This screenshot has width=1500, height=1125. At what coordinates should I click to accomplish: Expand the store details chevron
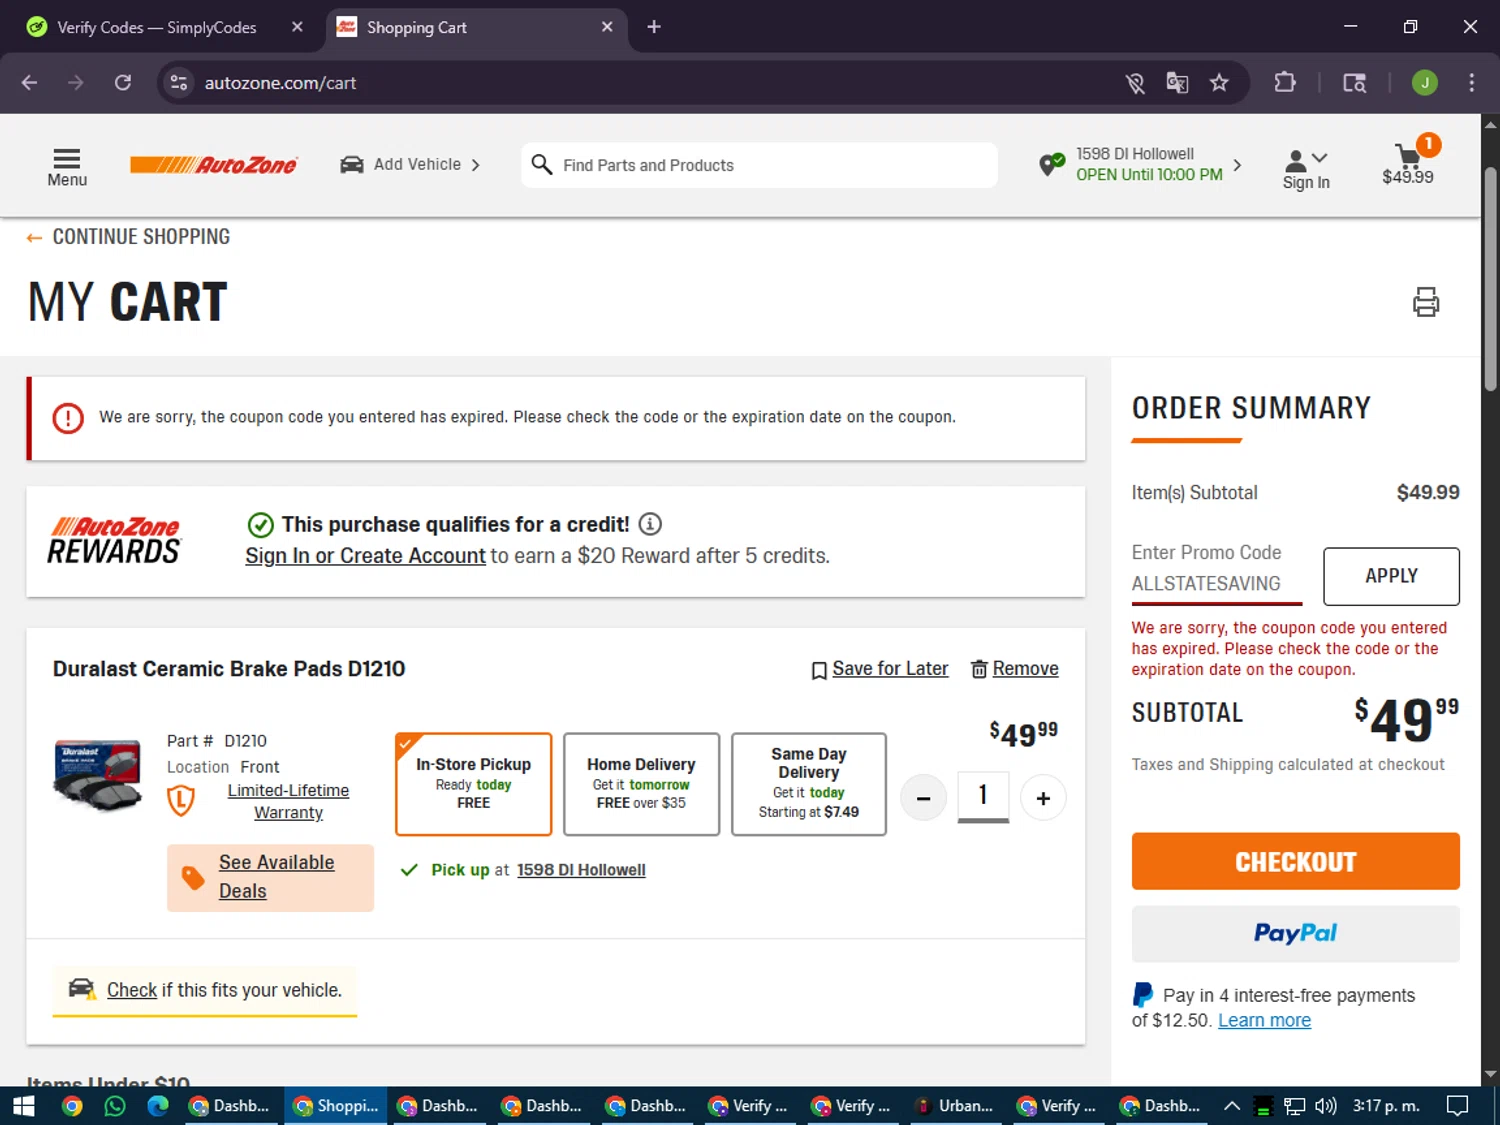(1237, 165)
